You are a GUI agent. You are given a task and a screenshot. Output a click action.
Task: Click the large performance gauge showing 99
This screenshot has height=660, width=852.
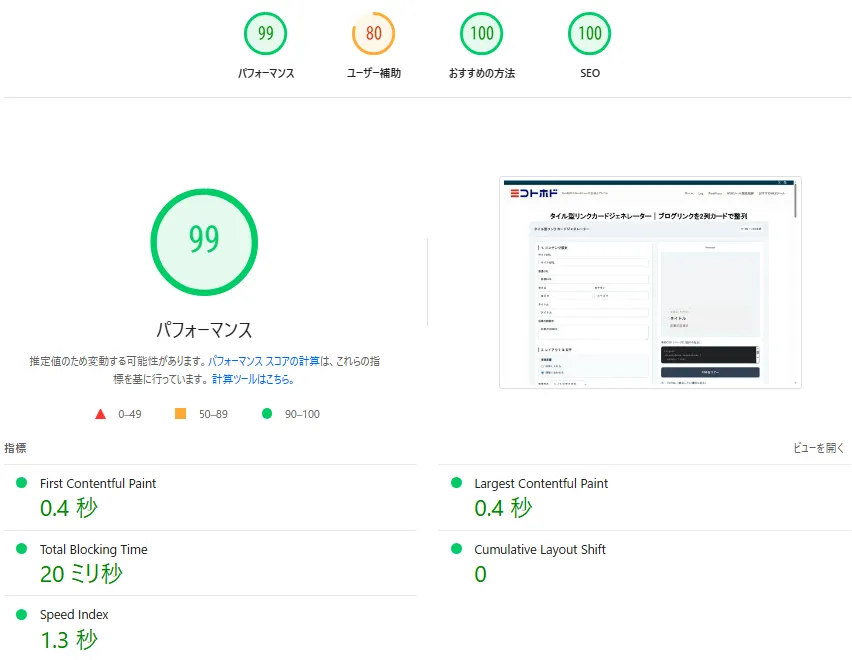click(x=204, y=242)
